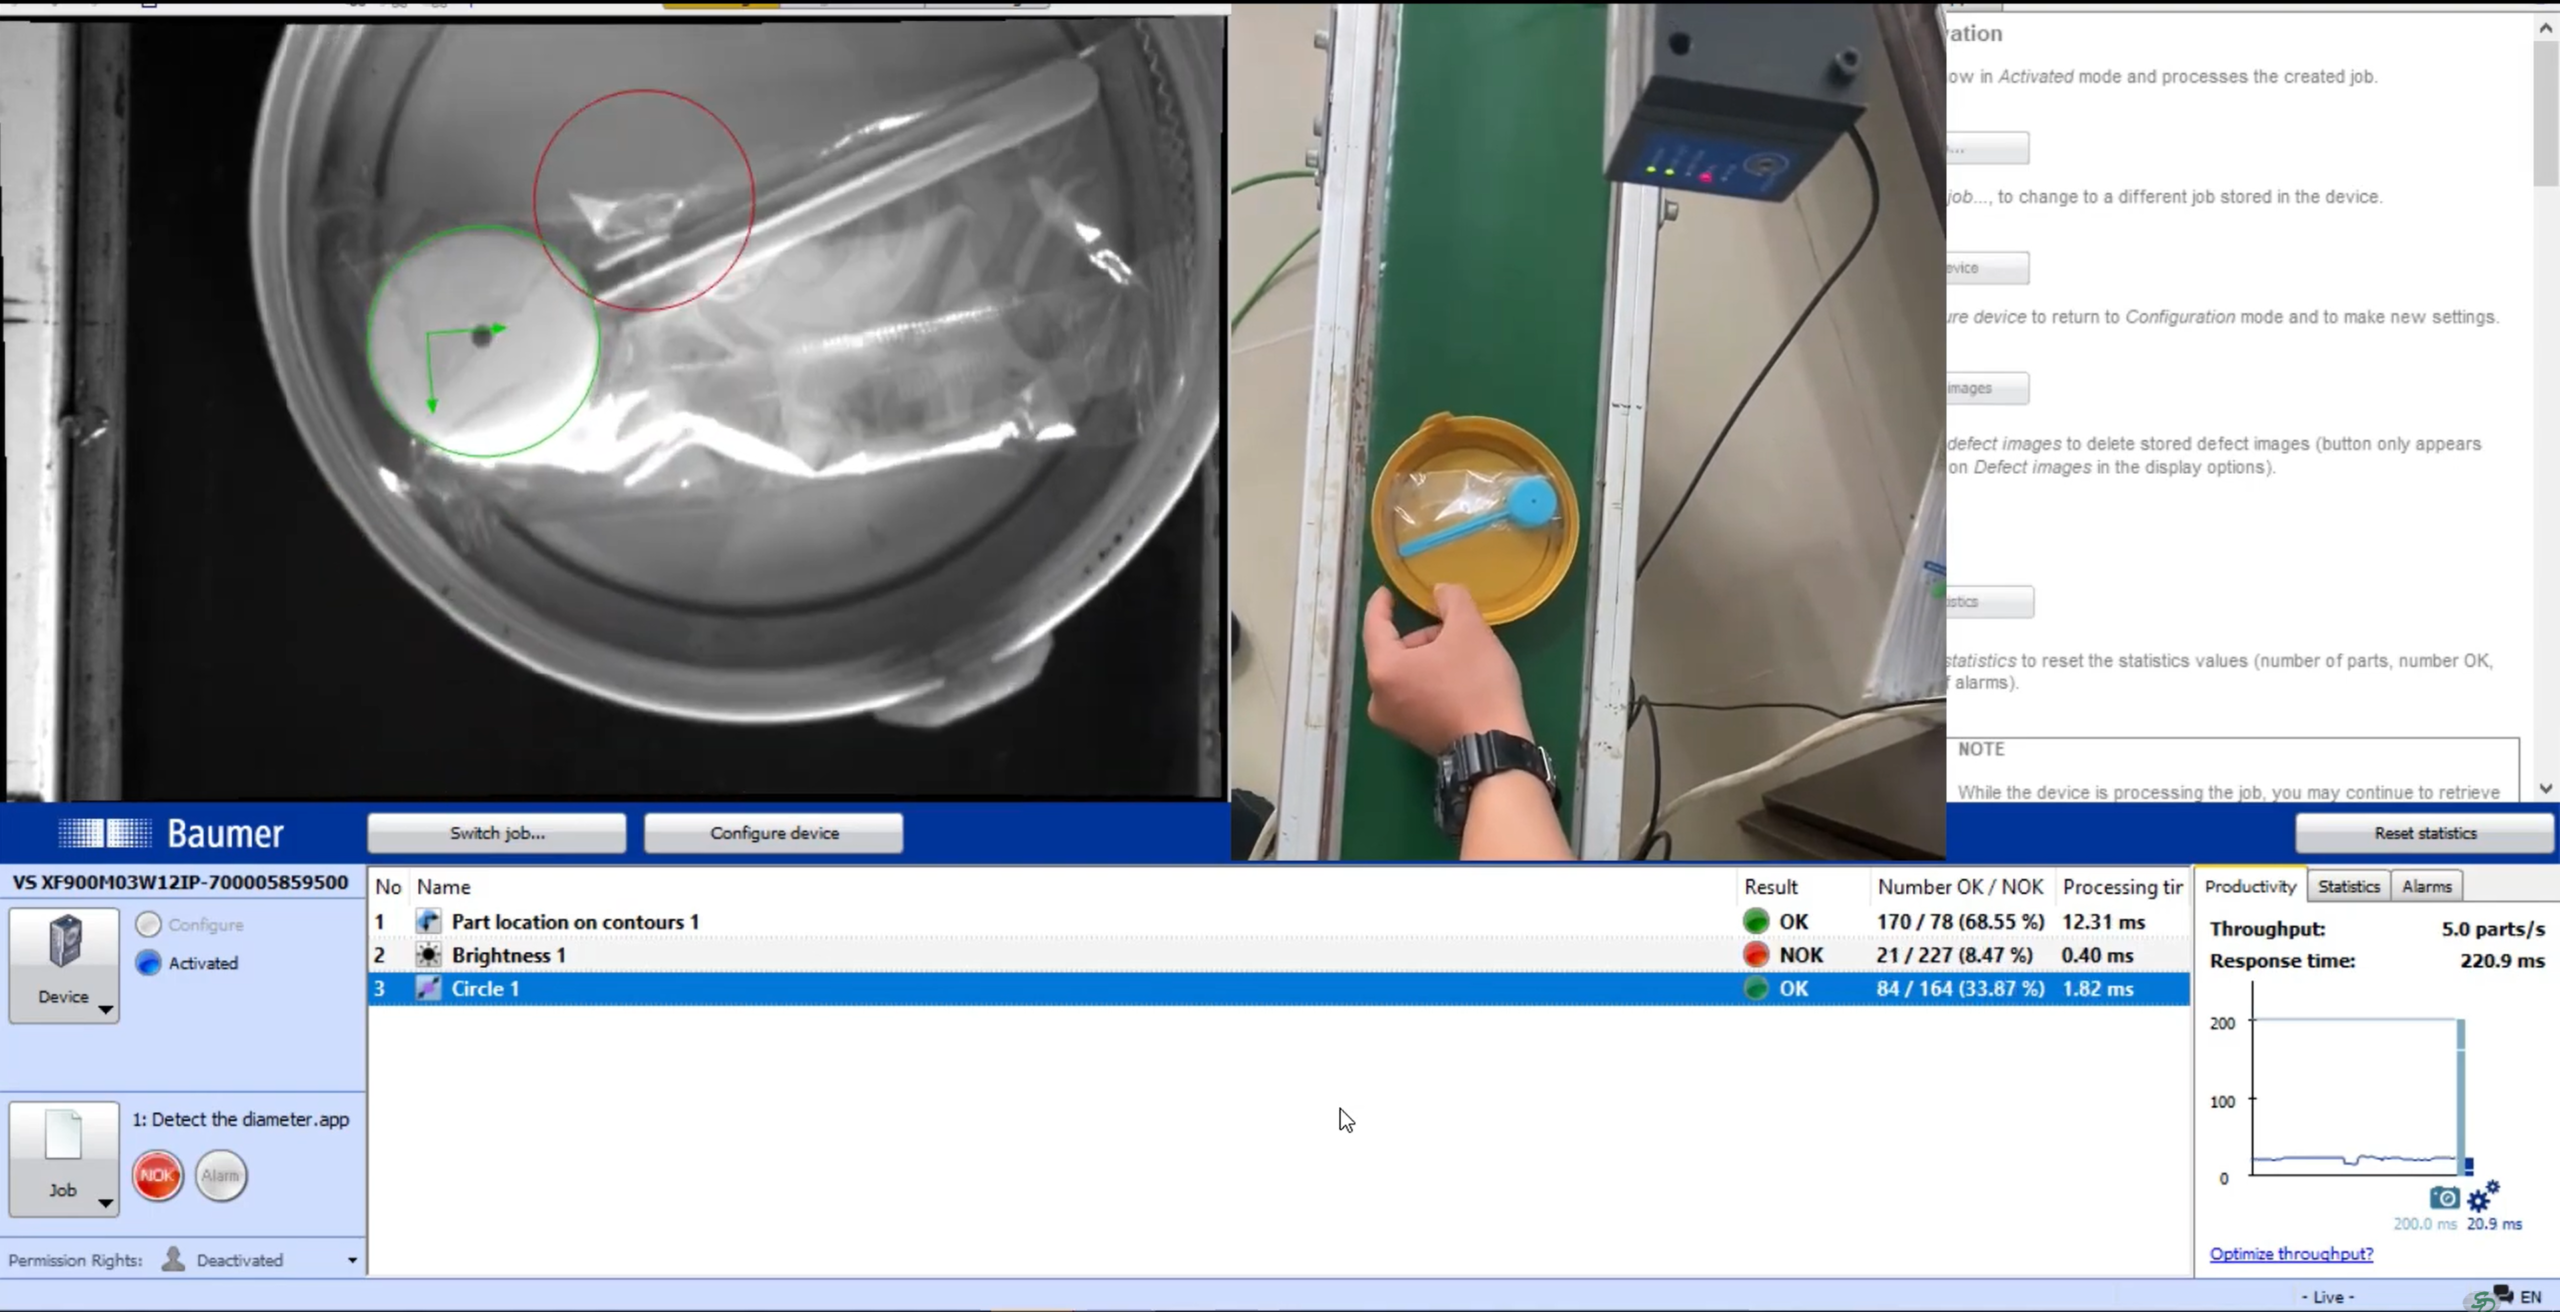
Task: Click the Reset statistics button
Action: click(2425, 833)
